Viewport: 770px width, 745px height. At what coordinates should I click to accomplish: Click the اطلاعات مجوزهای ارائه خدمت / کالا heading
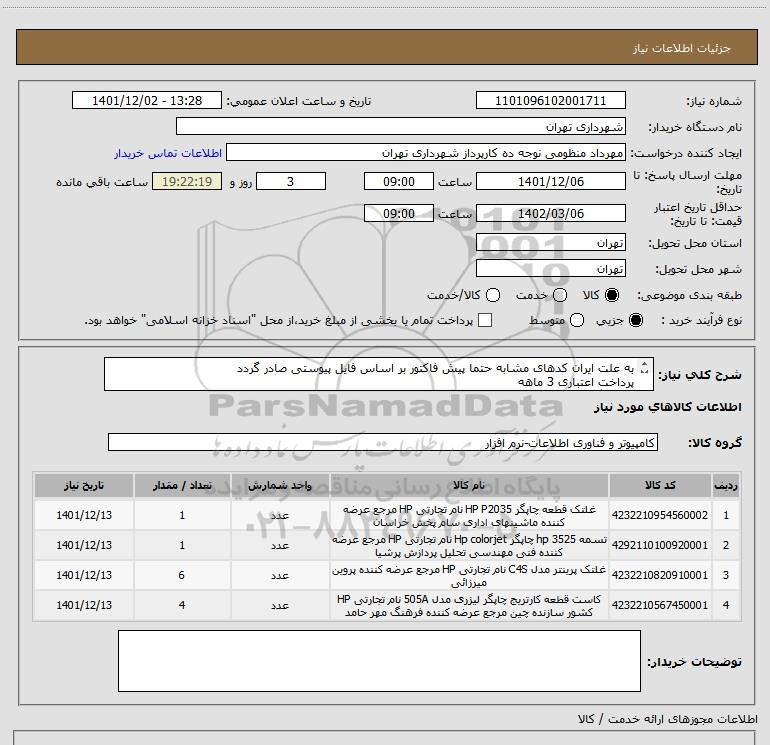668,719
